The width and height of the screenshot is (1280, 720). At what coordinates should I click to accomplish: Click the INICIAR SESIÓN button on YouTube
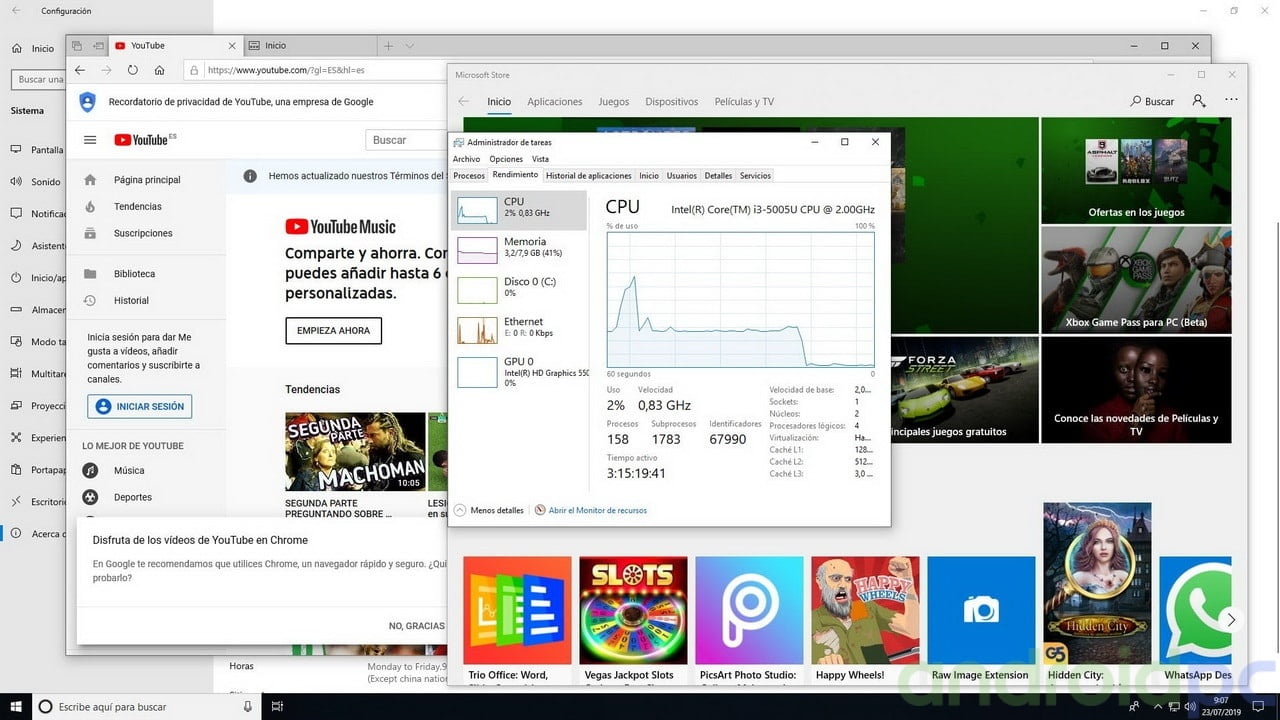pyautogui.click(x=140, y=407)
